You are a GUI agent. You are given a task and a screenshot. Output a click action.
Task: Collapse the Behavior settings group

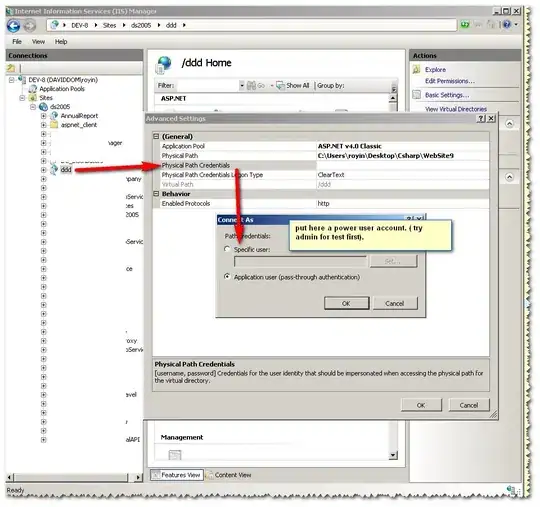point(156,194)
